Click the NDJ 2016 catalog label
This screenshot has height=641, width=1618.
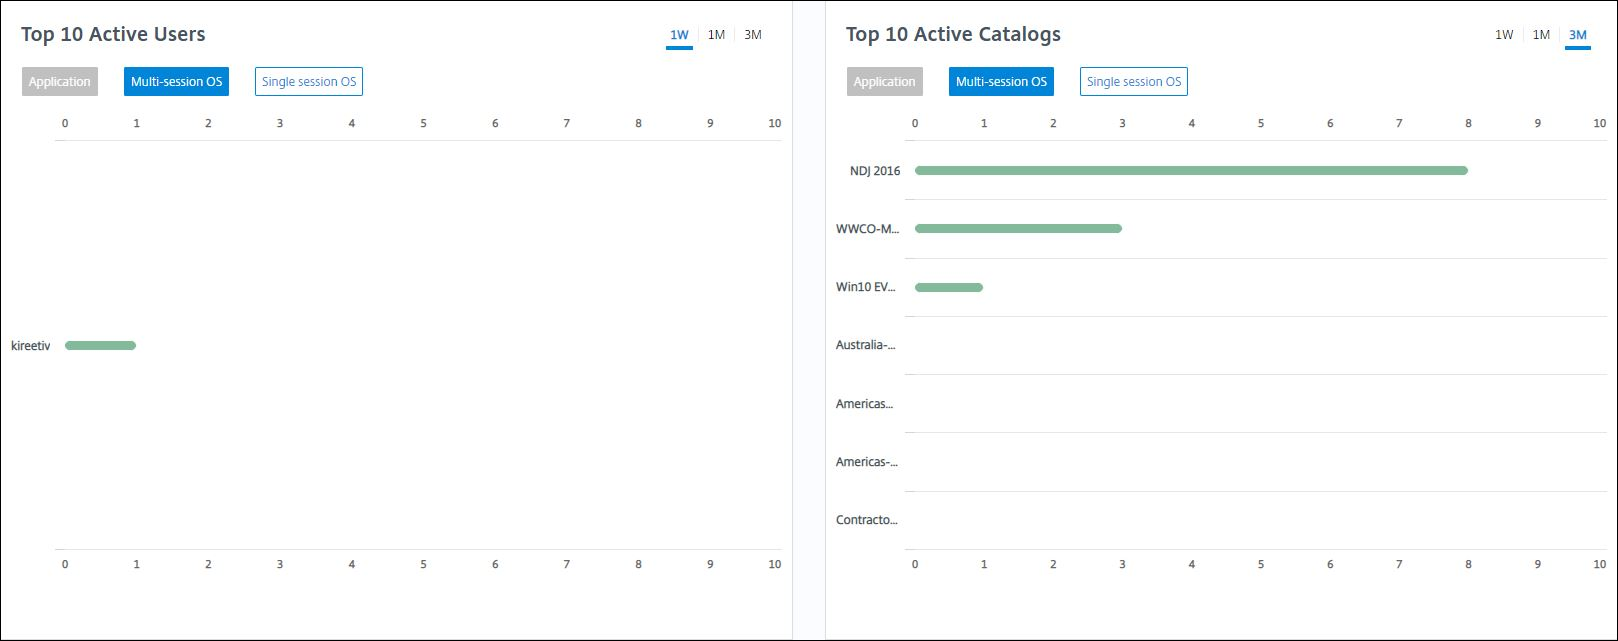pyautogui.click(x=875, y=171)
